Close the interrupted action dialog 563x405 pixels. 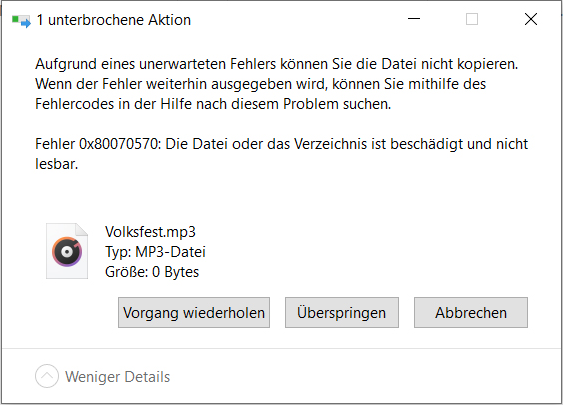pyautogui.click(x=531, y=19)
